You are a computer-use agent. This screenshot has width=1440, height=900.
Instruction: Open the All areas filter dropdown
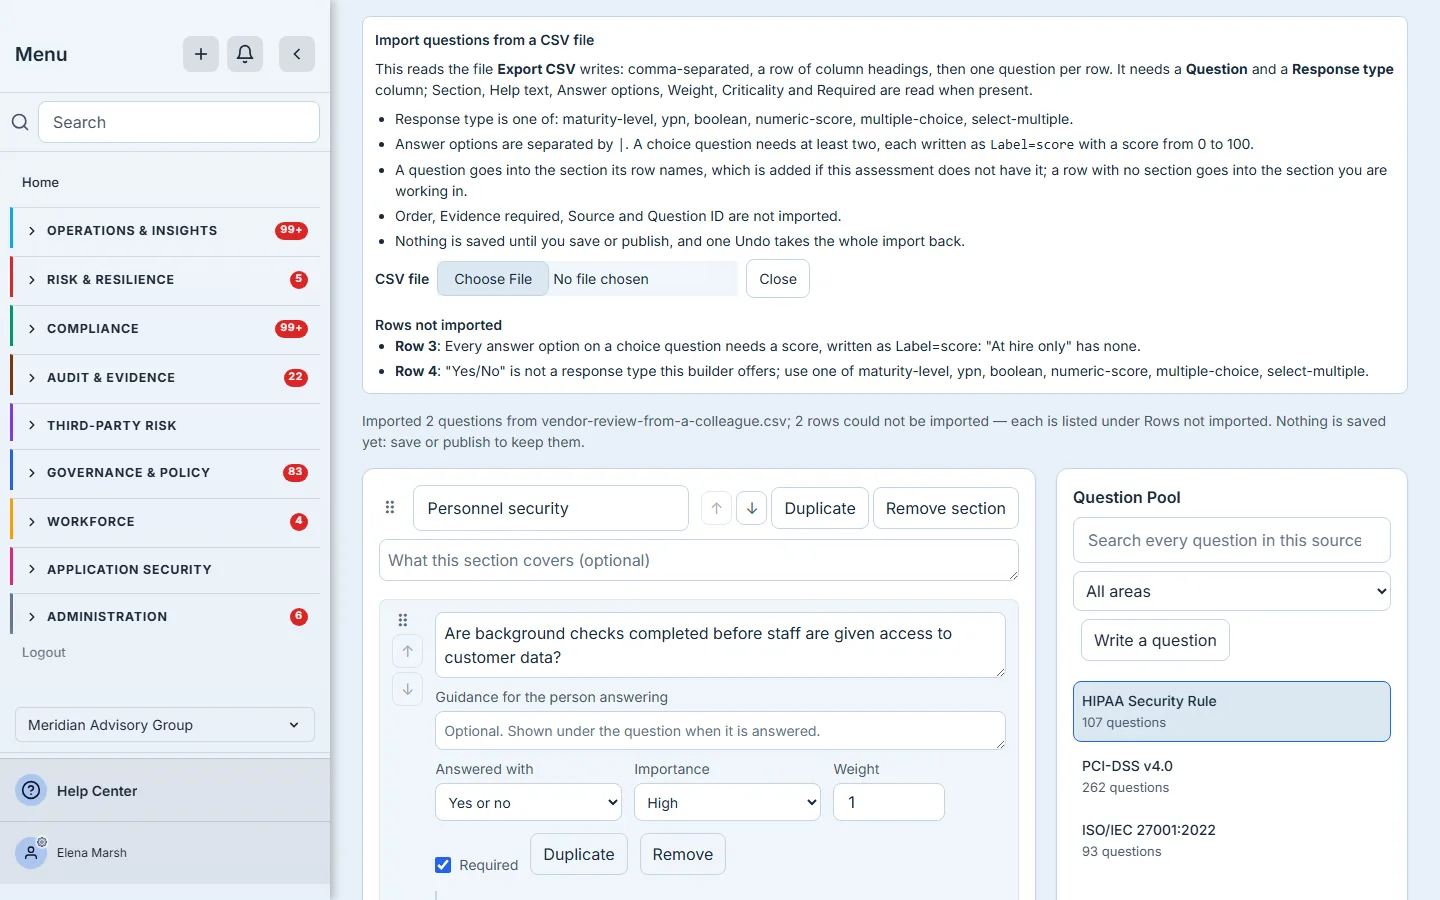[1232, 591]
